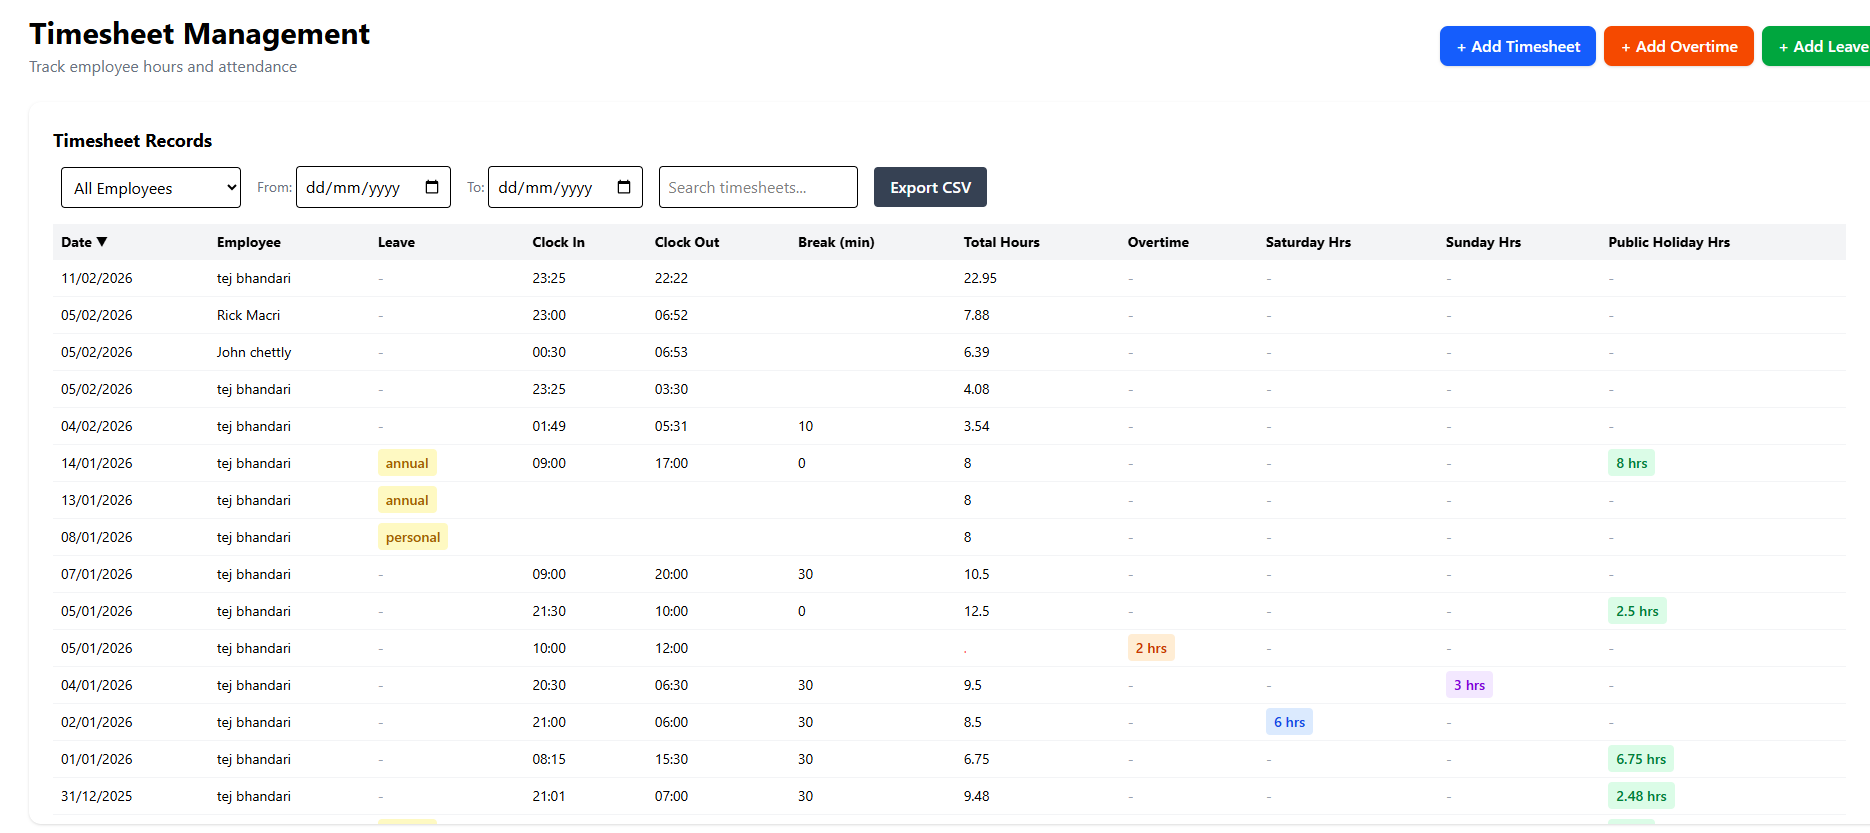
Task: Click the Add Timesheet button
Action: pos(1518,46)
